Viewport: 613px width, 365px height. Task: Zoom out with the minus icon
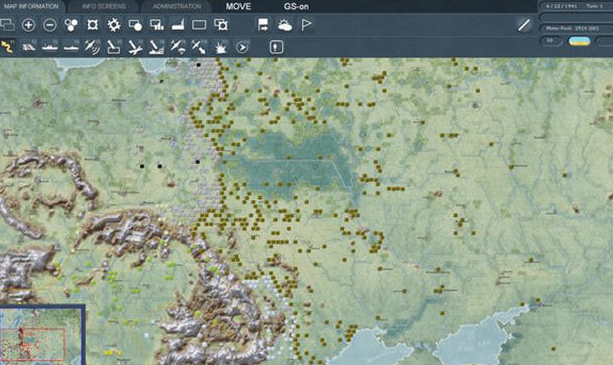coord(50,25)
